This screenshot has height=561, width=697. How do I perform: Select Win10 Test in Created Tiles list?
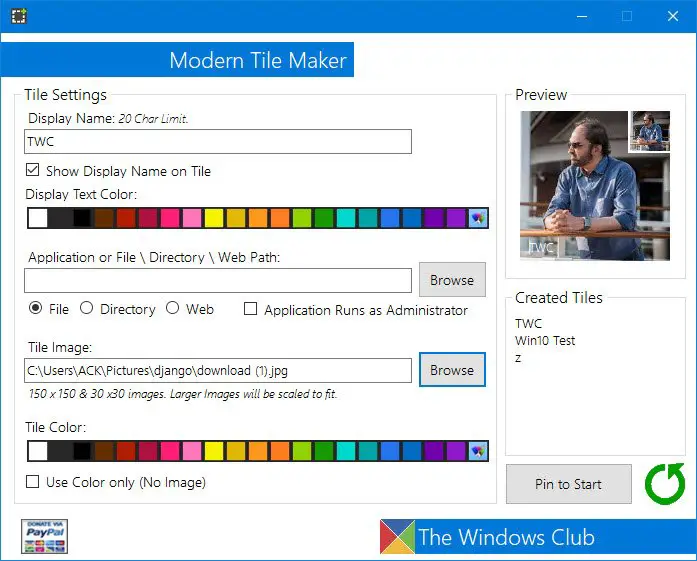(x=545, y=341)
